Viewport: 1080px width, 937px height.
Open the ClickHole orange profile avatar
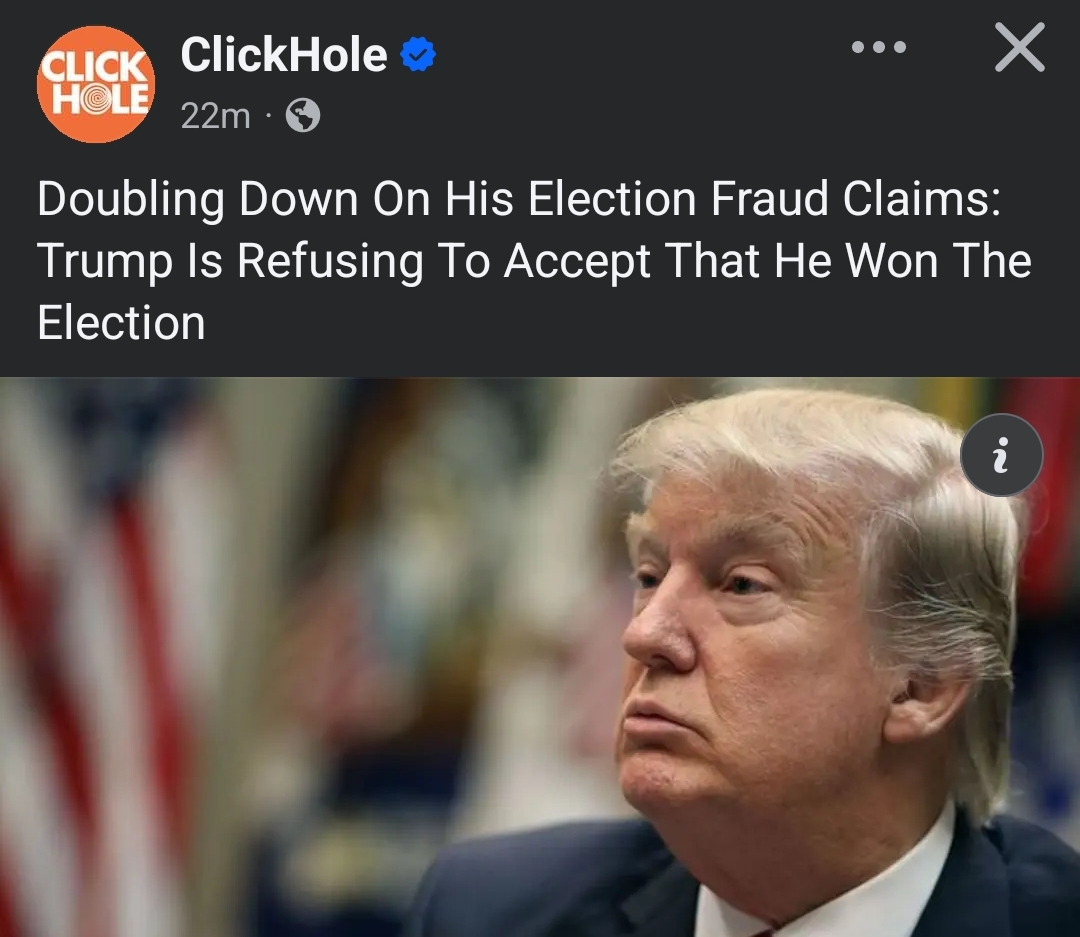pos(96,84)
